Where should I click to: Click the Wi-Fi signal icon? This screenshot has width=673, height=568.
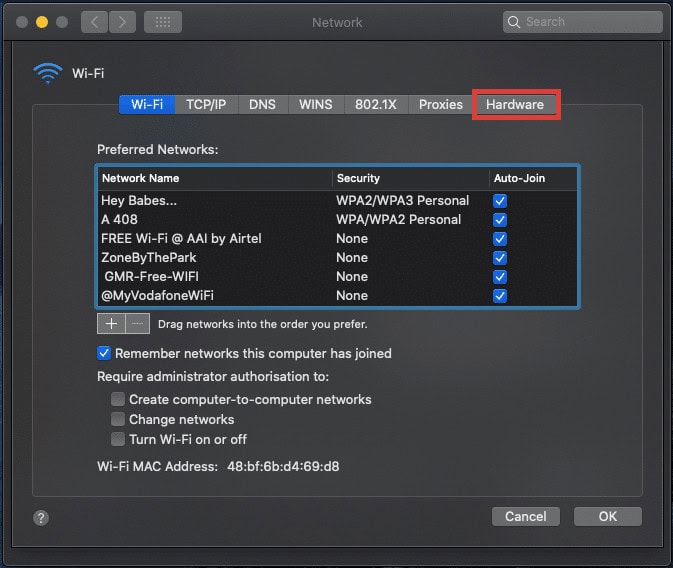[x=47, y=73]
